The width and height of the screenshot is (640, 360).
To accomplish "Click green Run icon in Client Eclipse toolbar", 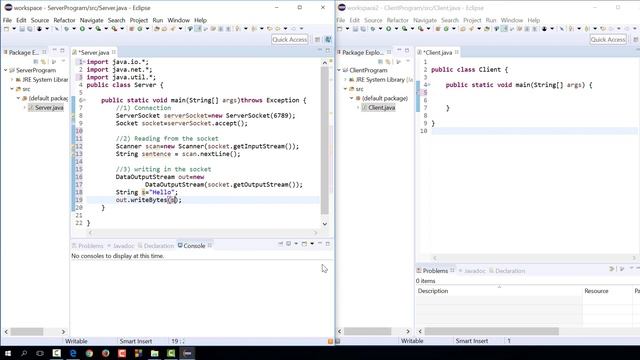I will (389, 29).
